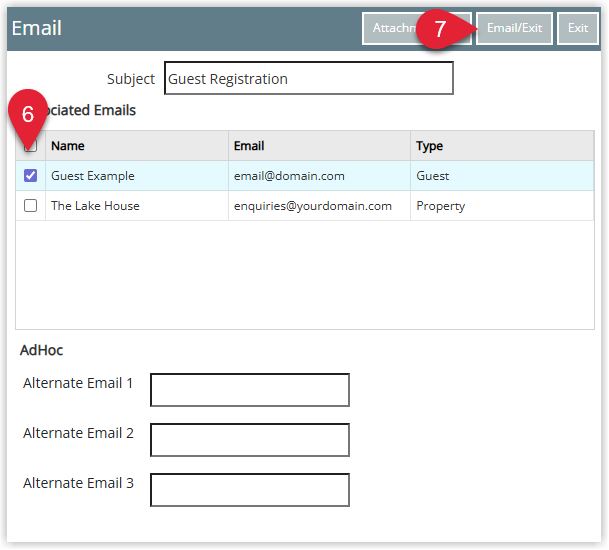Focus the Alternate Email 2 field
Screen dimensions: 609x550
pos(250,440)
